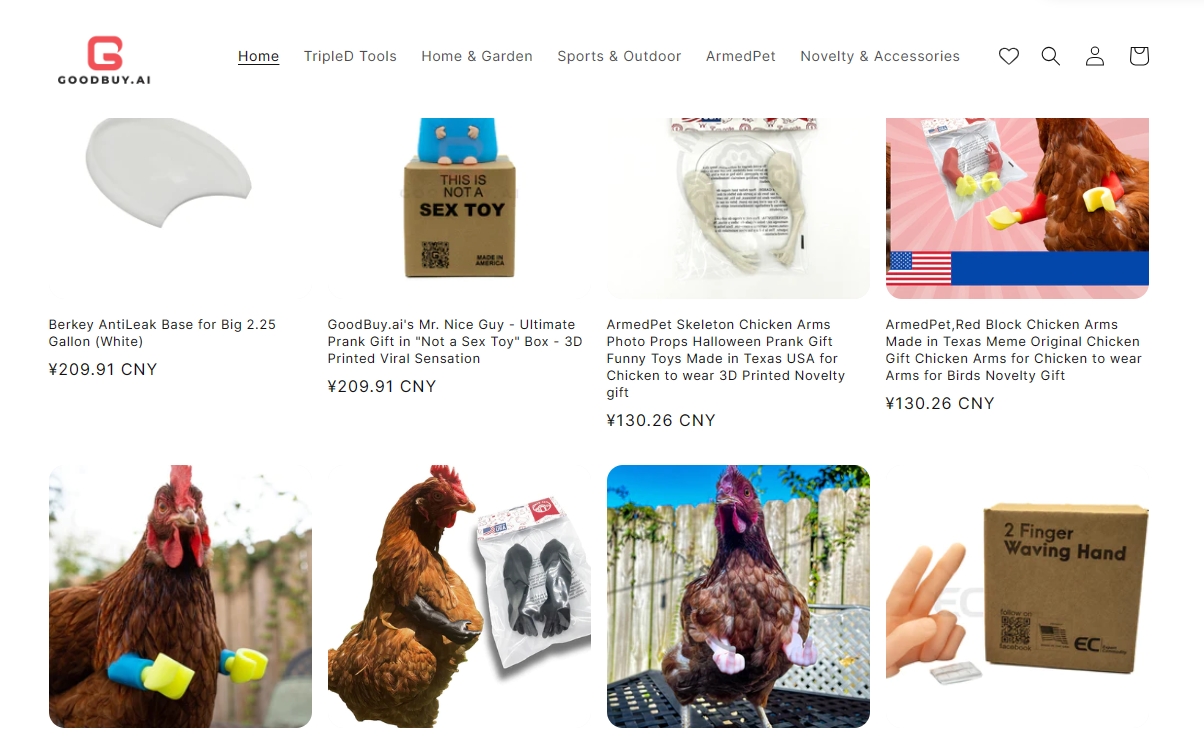Open Red Block Chicken Arms link
The image size is (1204, 743).
(x=1013, y=350)
